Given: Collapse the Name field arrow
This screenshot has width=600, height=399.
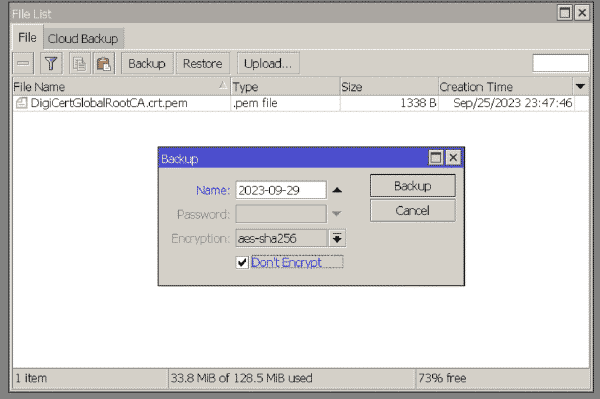Looking at the screenshot, I should pos(337,190).
